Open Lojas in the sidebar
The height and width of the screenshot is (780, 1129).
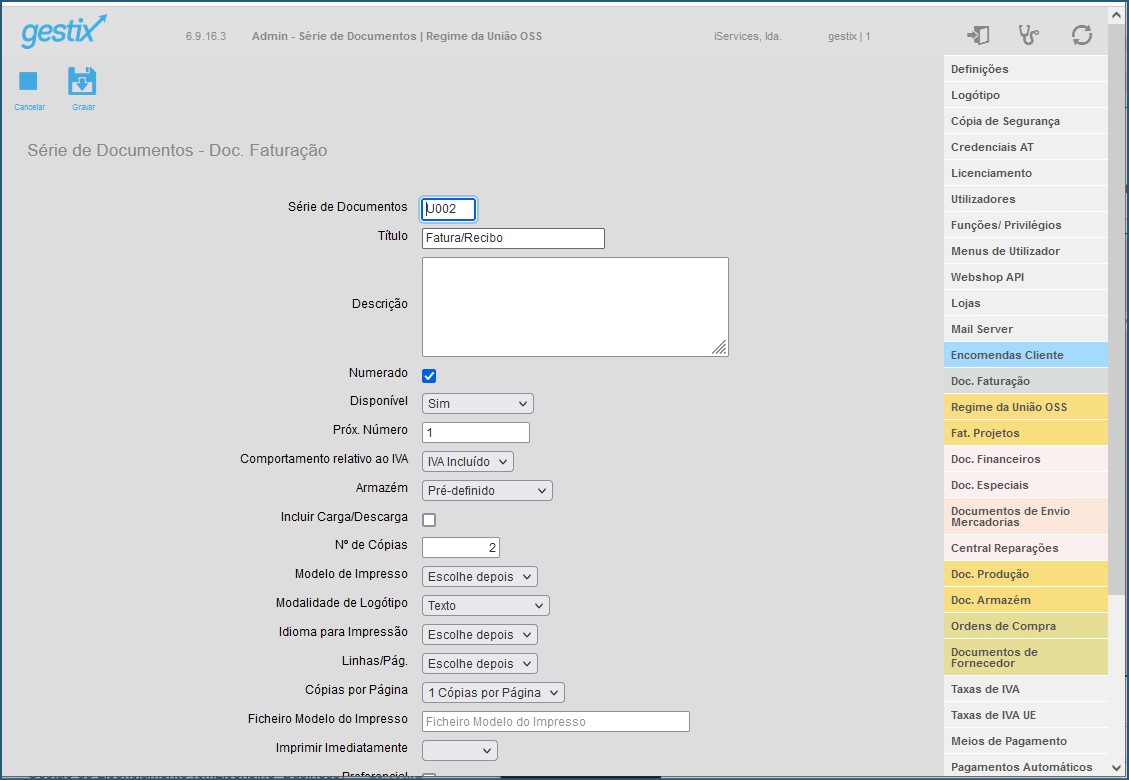pyautogui.click(x=1025, y=303)
